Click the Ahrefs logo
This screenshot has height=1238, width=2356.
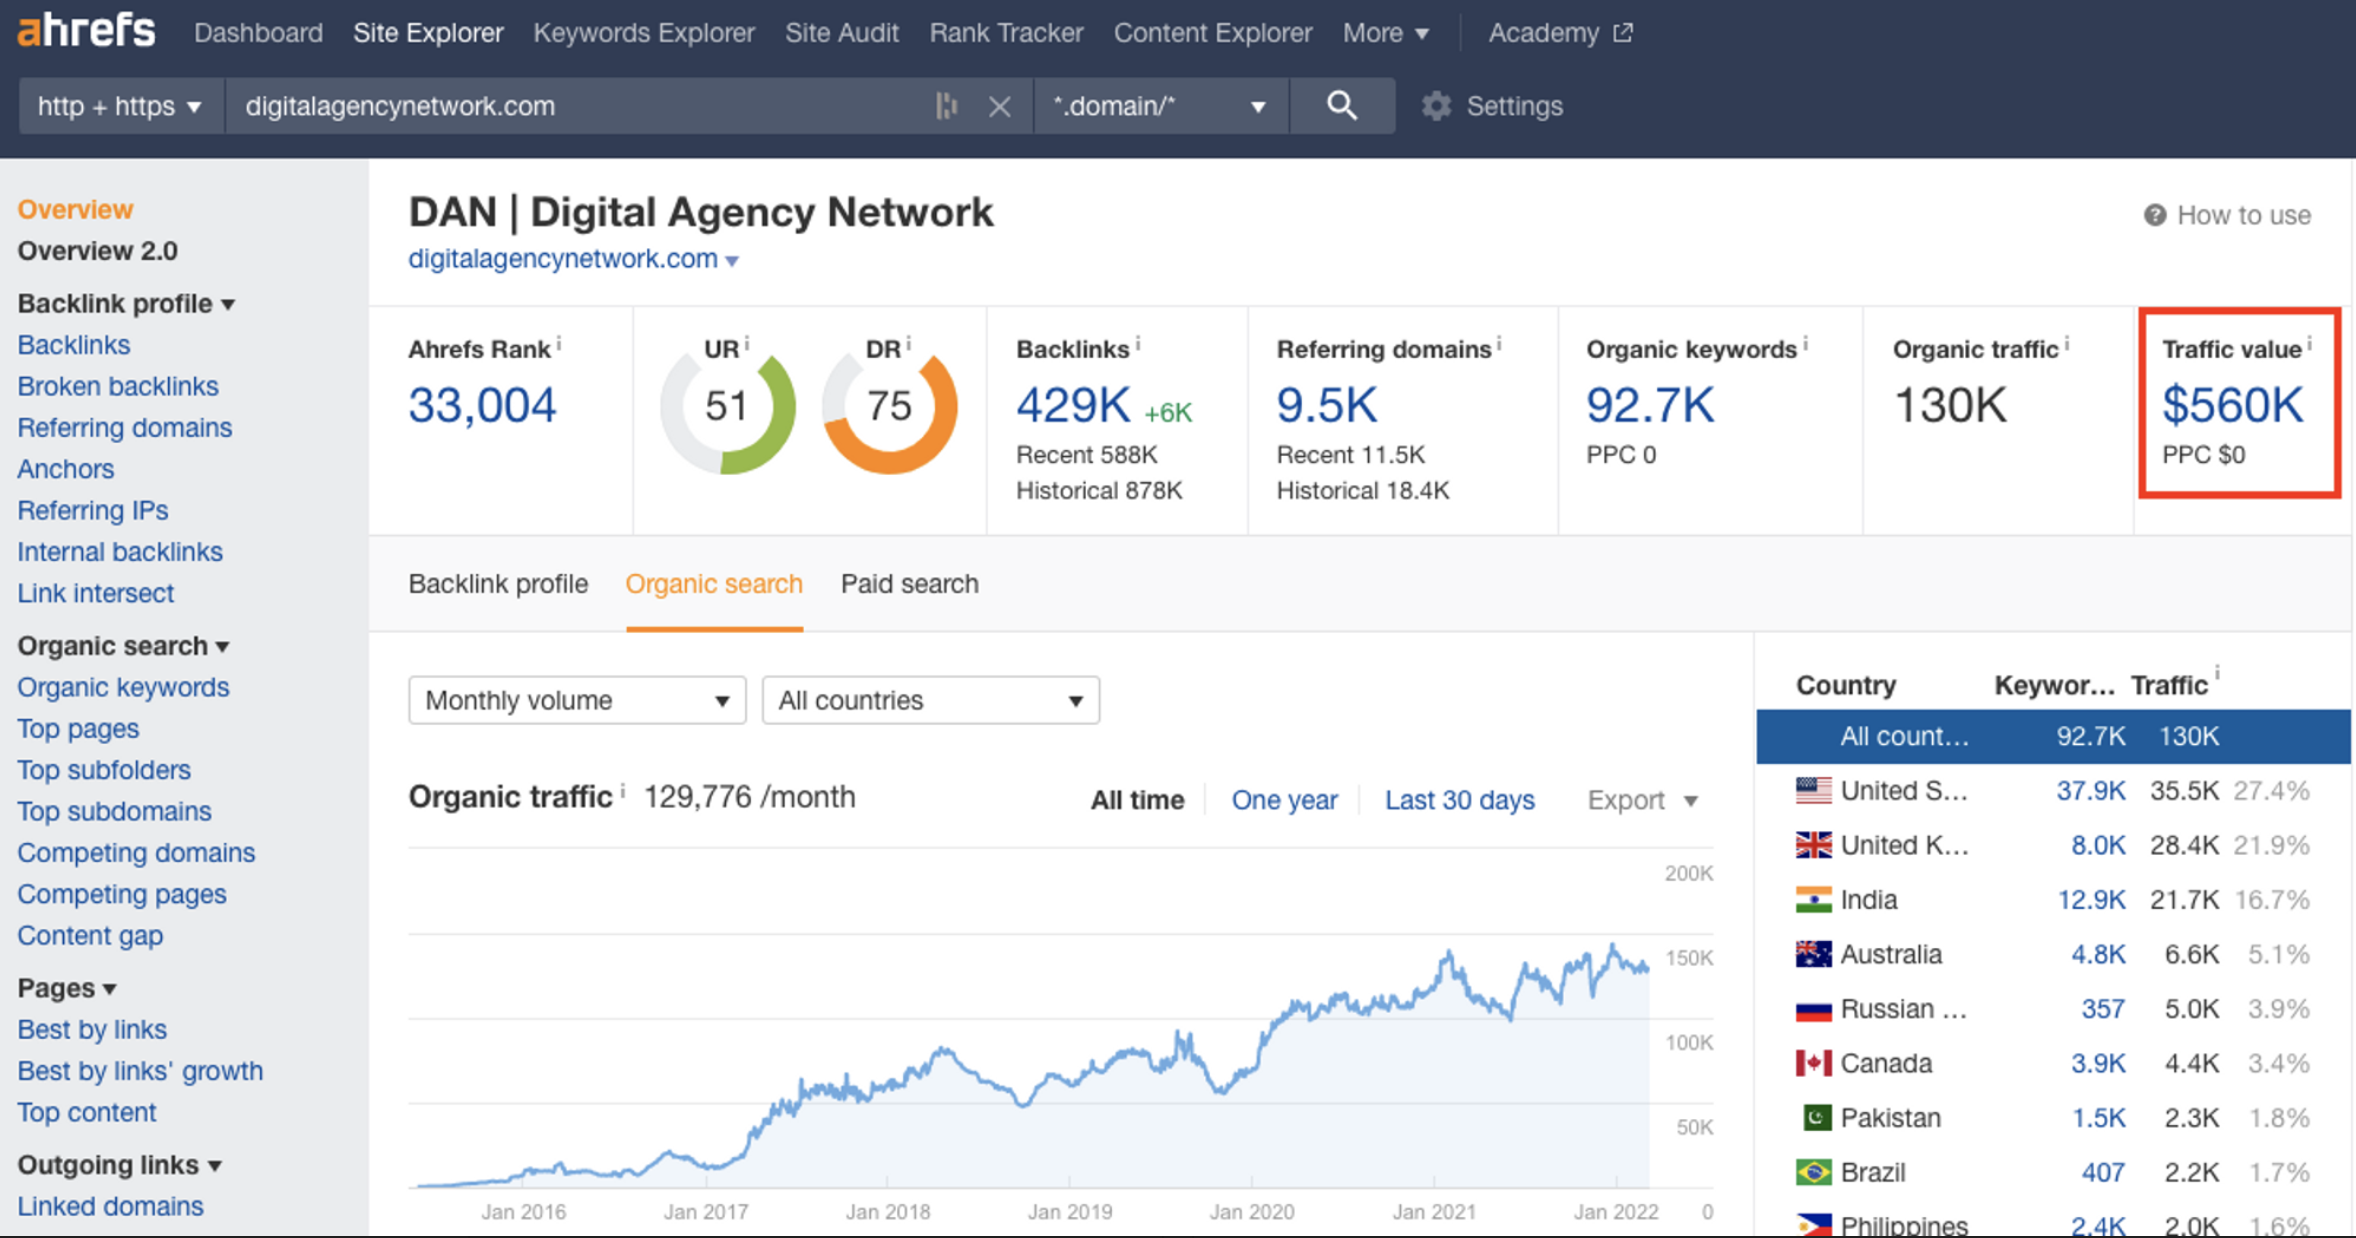click(x=86, y=31)
